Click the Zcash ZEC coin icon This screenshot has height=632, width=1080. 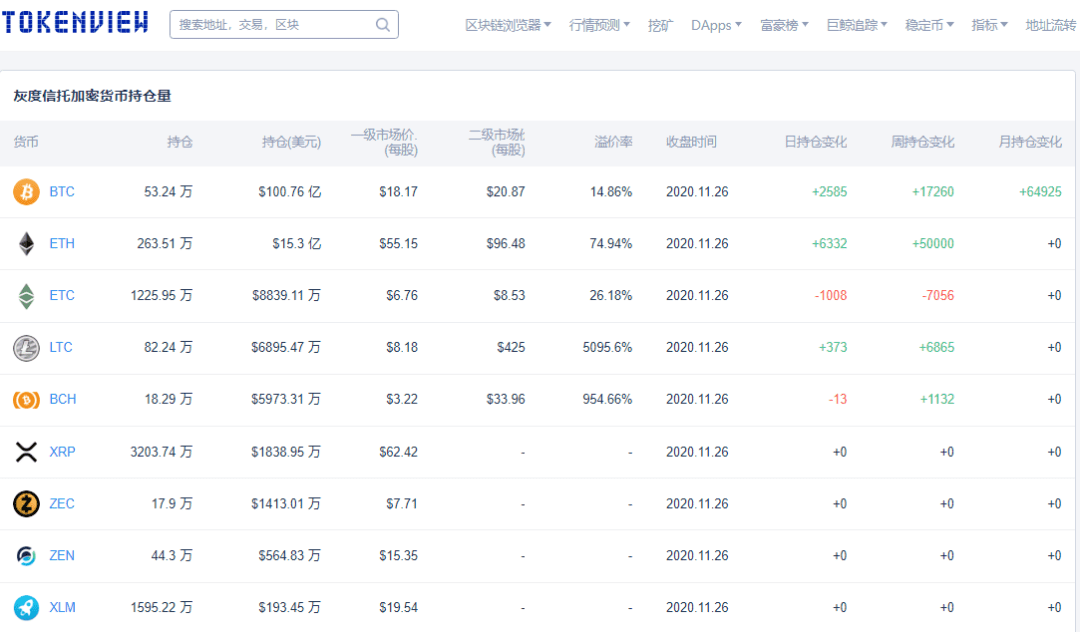click(26, 504)
